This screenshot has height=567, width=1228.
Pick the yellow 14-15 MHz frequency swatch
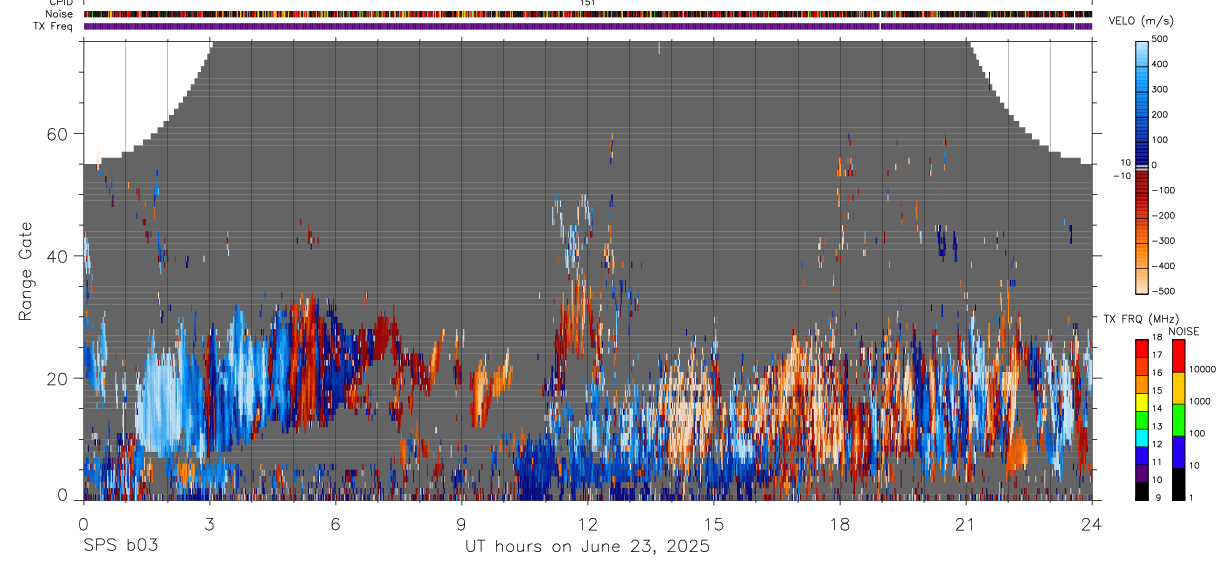1142,402
